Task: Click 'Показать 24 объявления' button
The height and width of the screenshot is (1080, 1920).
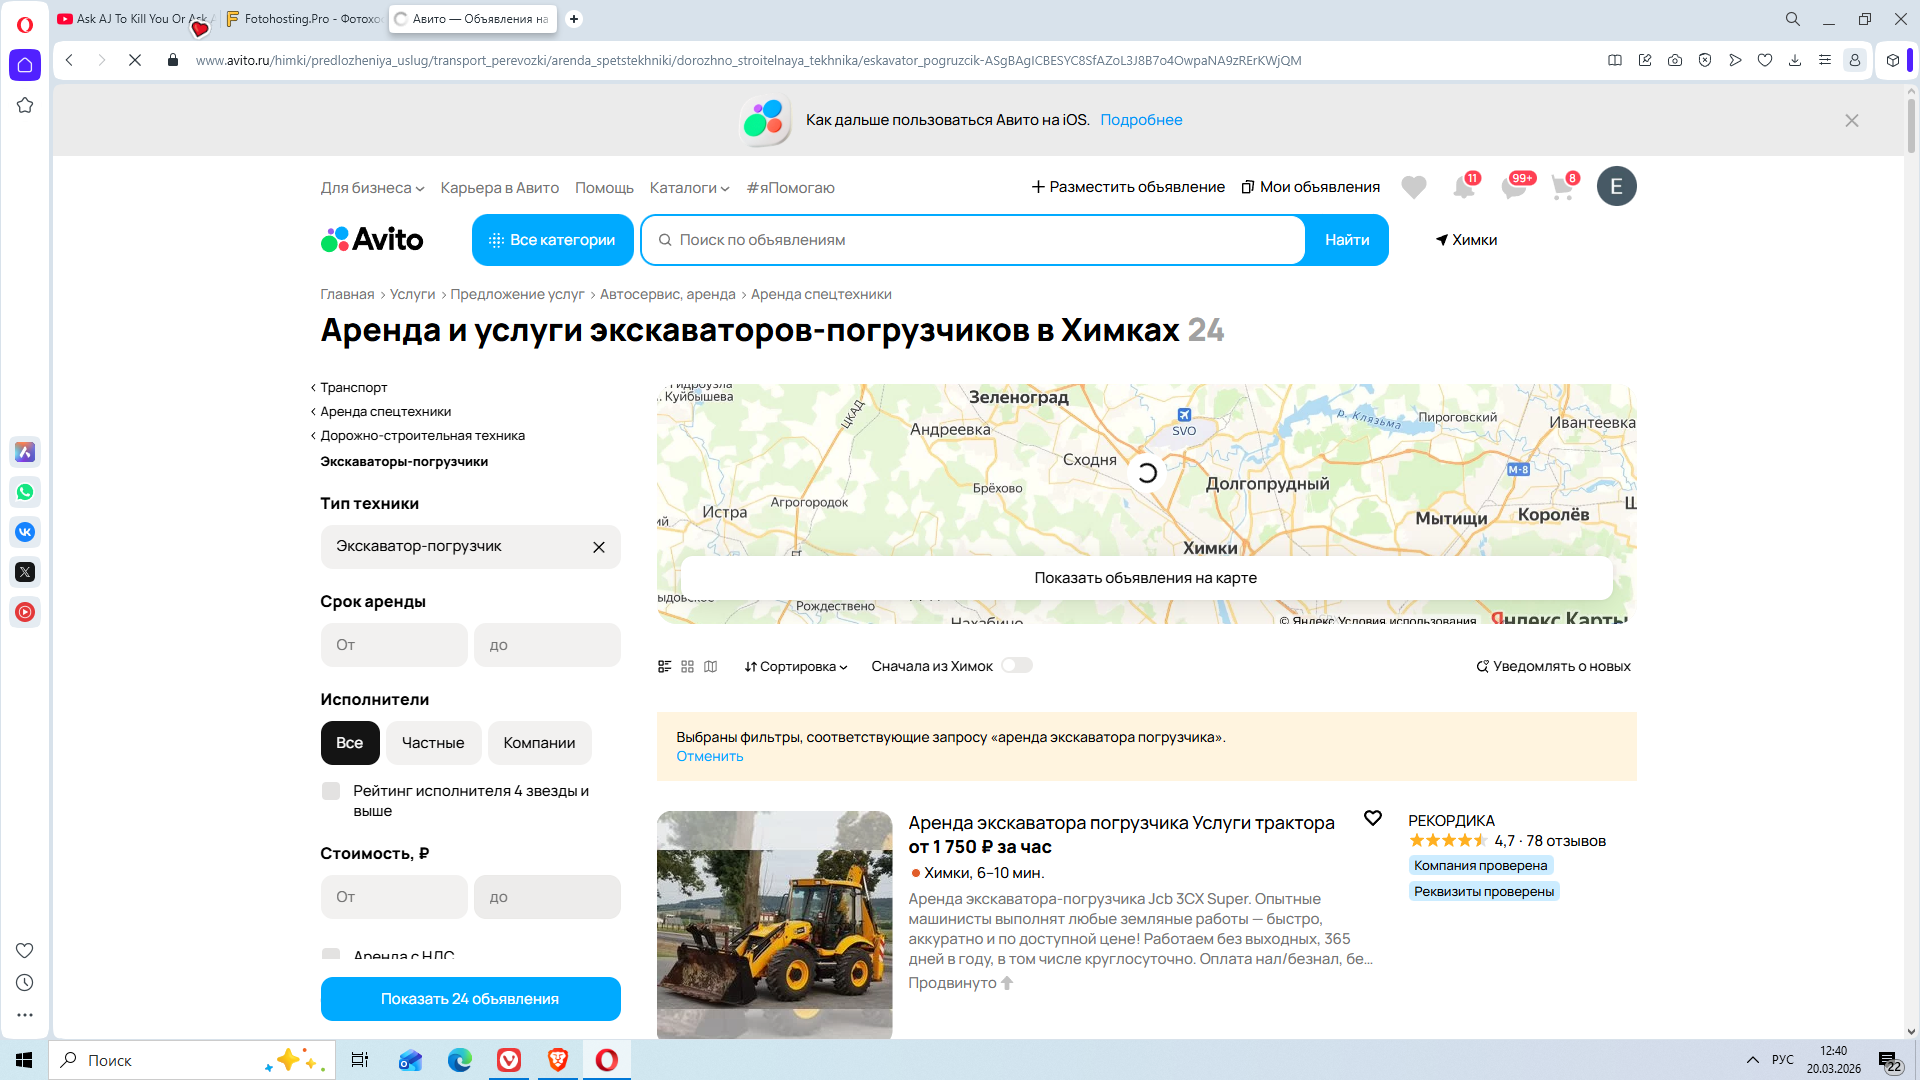Action: pos(470,999)
